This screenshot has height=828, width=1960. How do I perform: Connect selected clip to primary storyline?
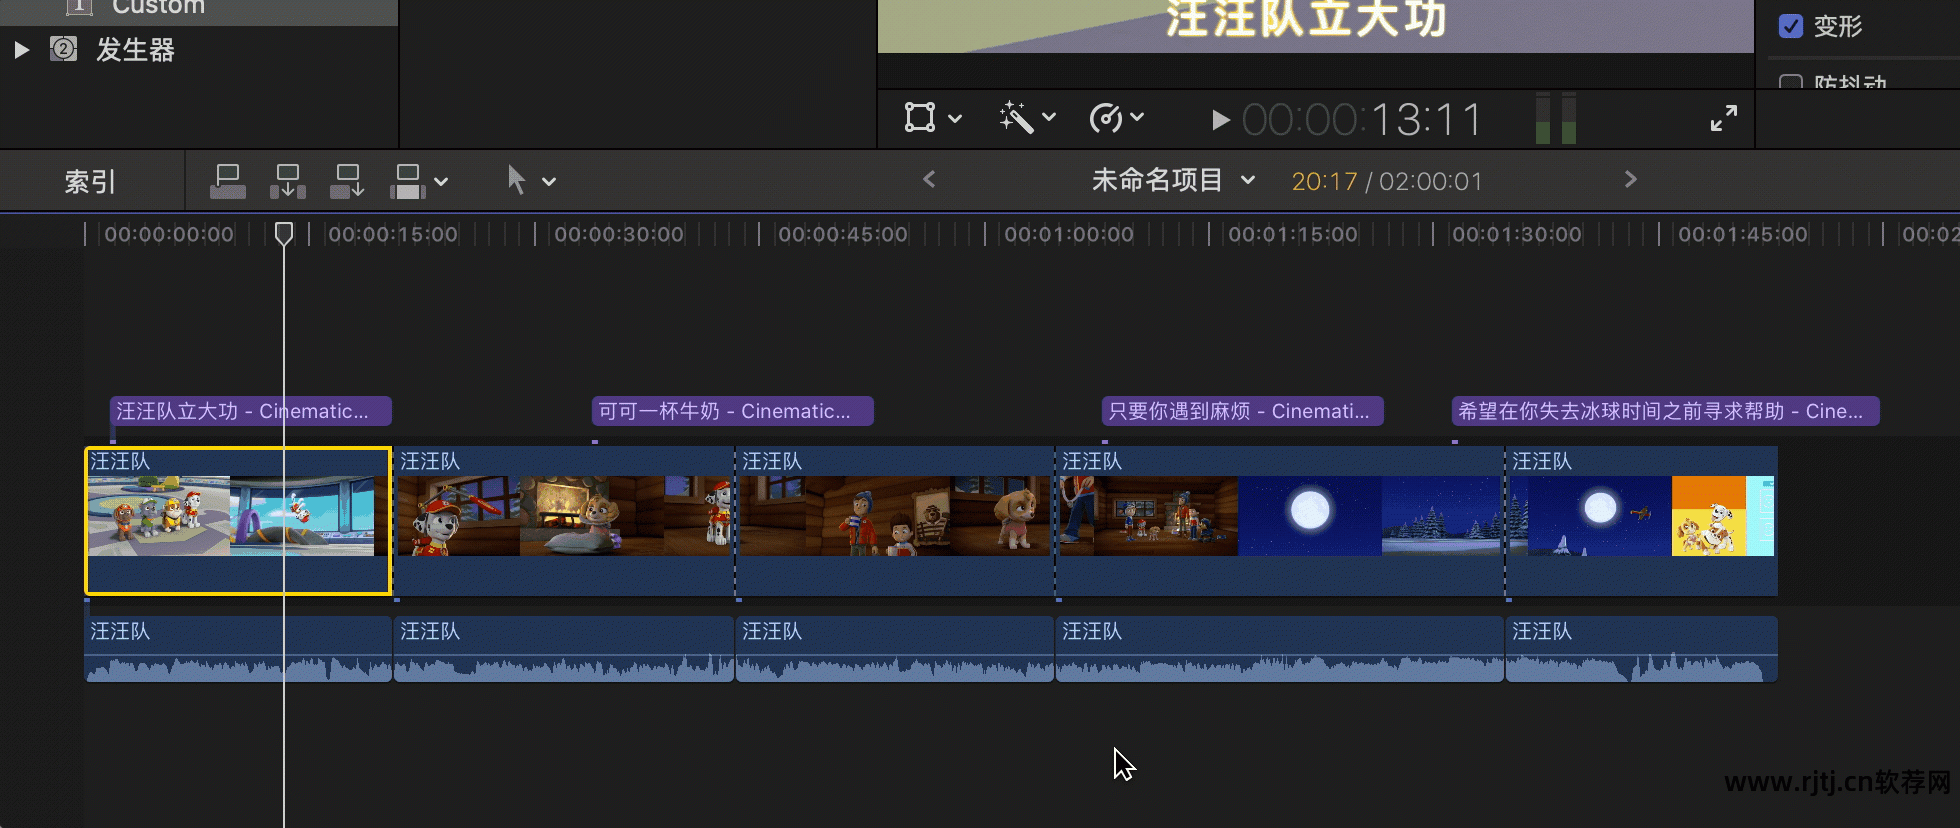point(228,181)
